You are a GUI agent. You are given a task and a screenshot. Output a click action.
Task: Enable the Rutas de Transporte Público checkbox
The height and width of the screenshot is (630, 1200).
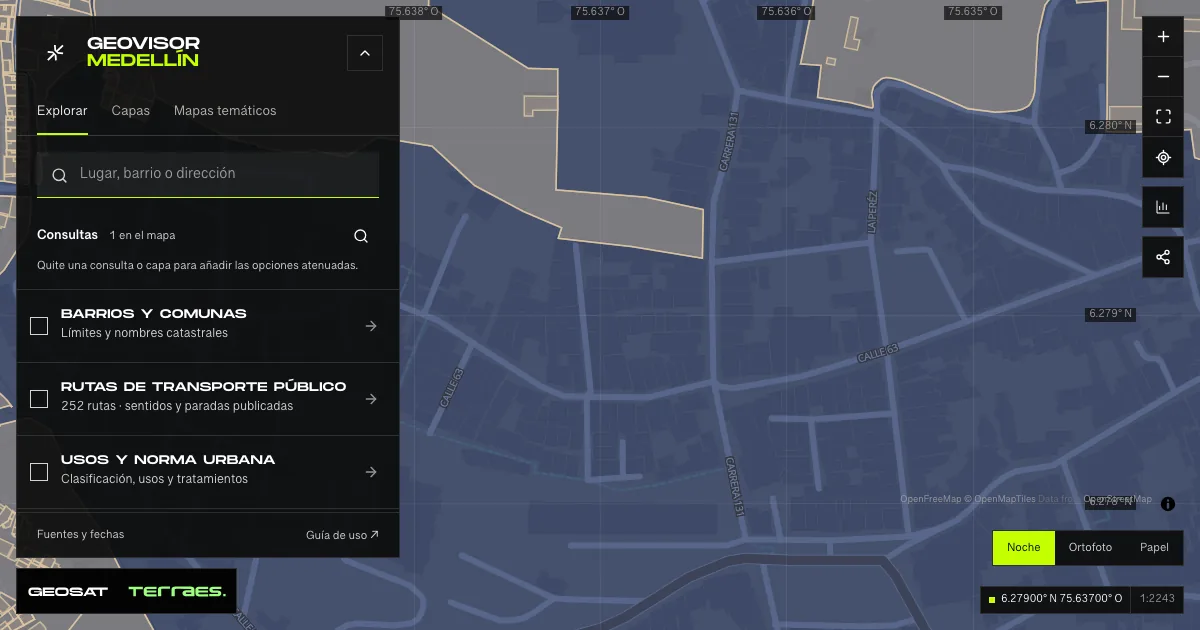click(39, 399)
